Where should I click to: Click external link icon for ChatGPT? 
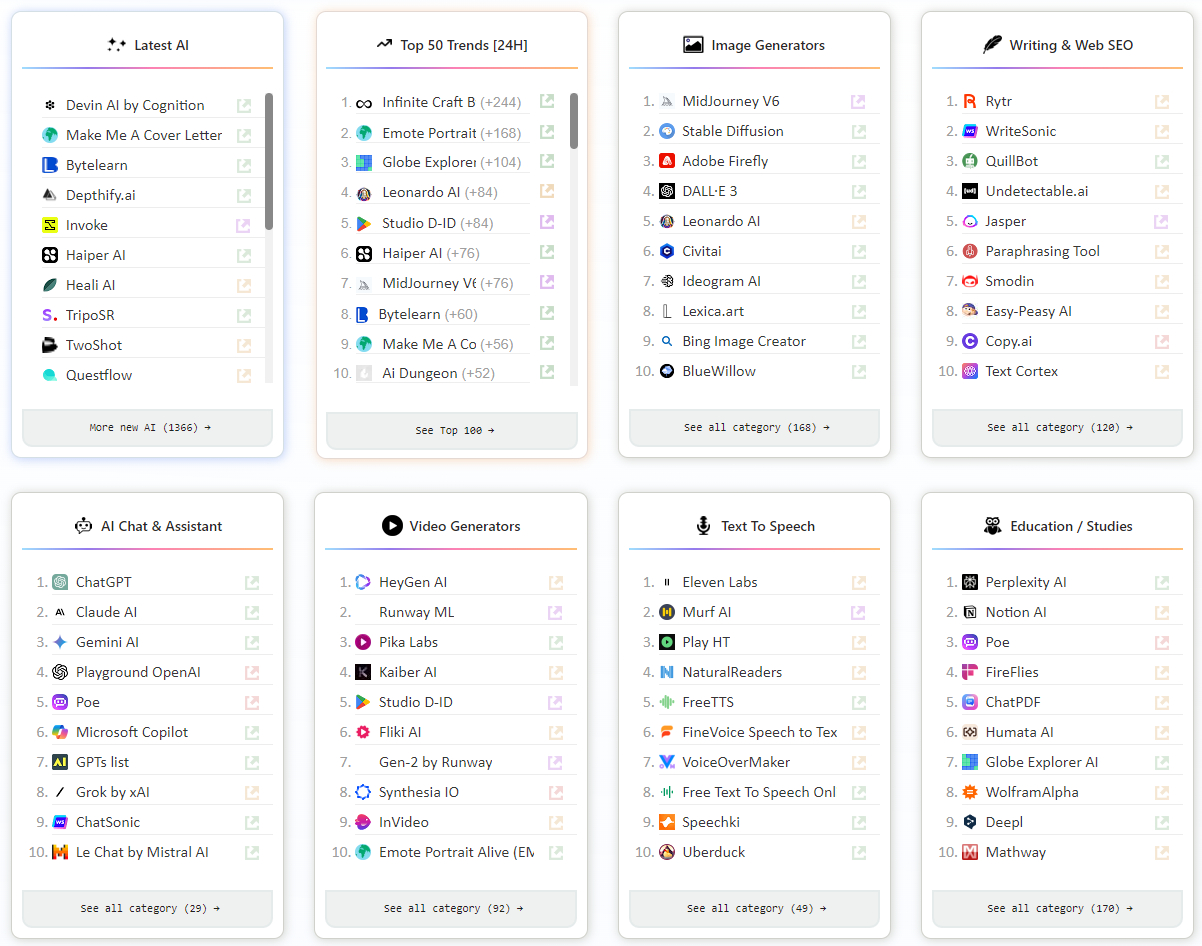tap(252, 583)
